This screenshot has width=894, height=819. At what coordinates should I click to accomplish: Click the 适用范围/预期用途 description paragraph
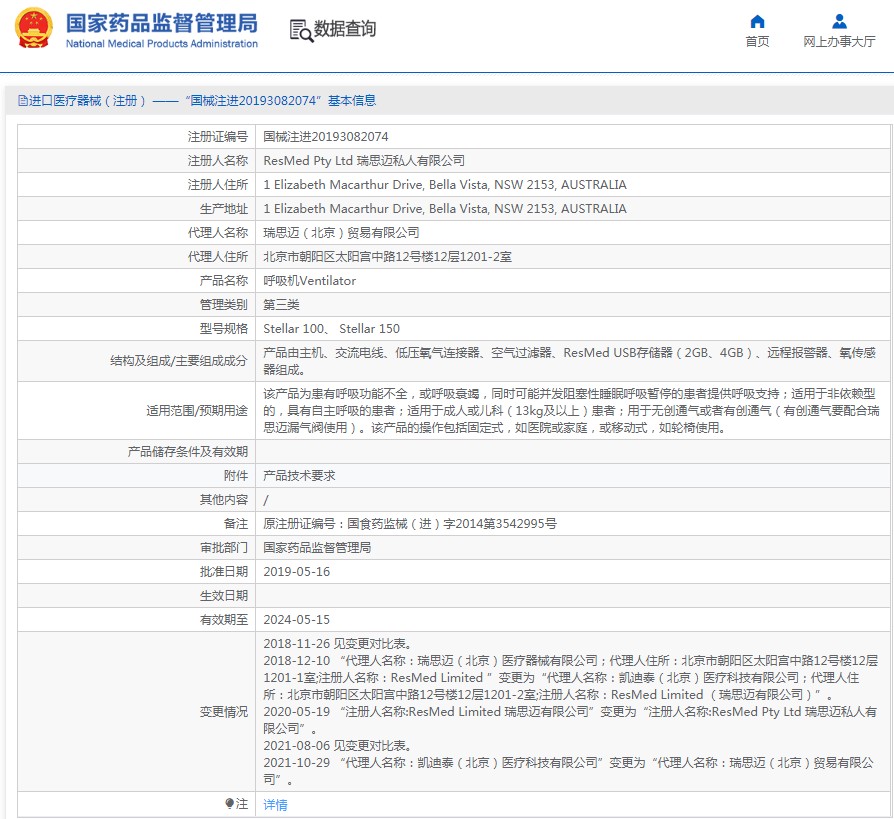pos(571,411)
